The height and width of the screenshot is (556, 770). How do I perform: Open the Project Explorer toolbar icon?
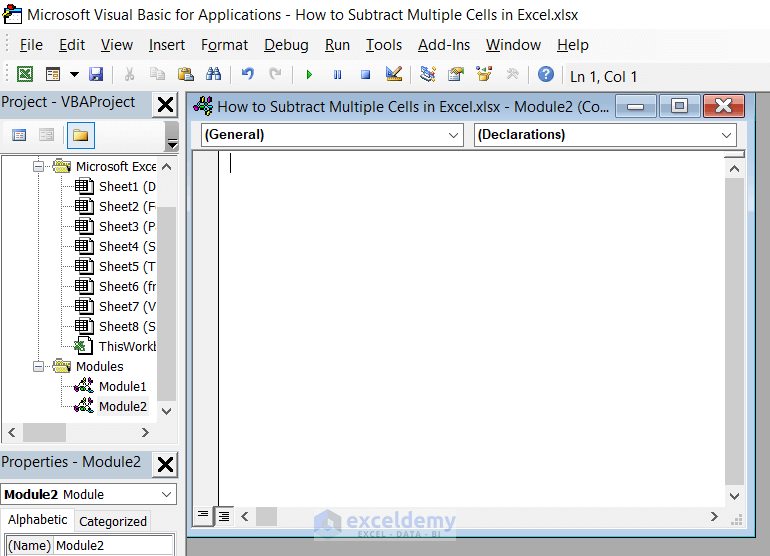[x=428, y=75]
